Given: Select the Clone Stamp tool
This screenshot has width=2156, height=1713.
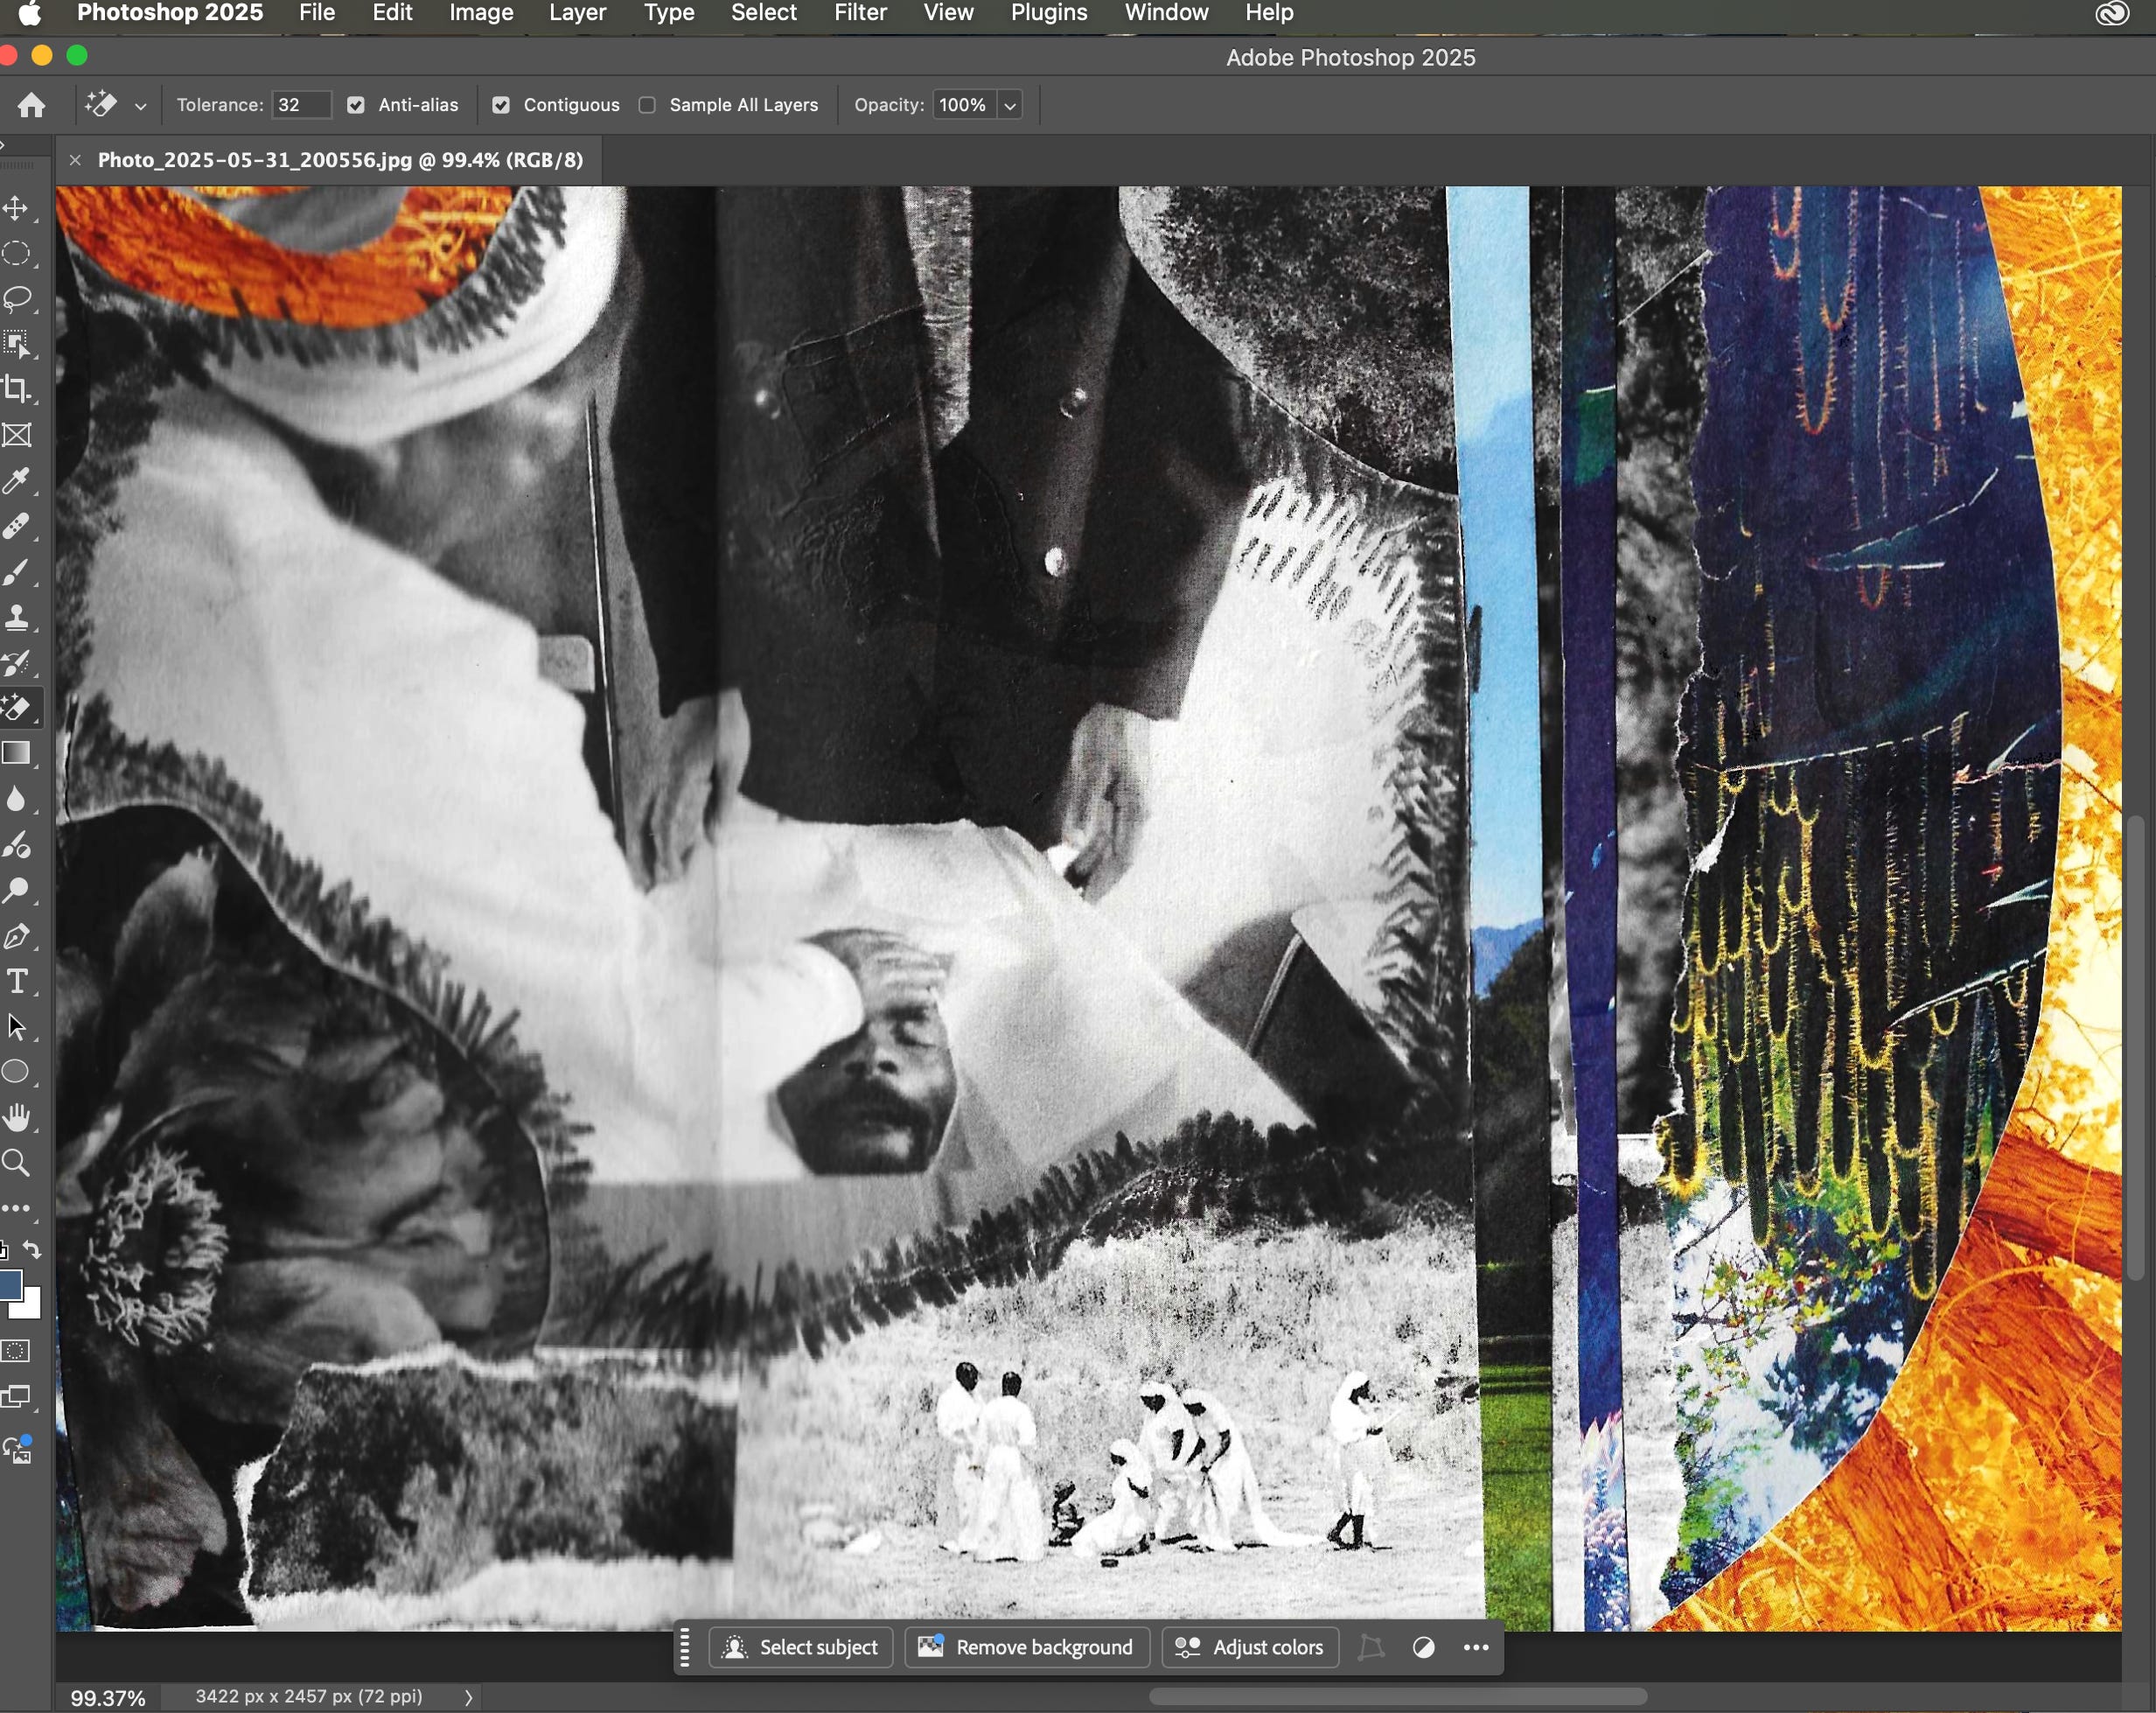Looking at the screenshot, I should [16, 617].
